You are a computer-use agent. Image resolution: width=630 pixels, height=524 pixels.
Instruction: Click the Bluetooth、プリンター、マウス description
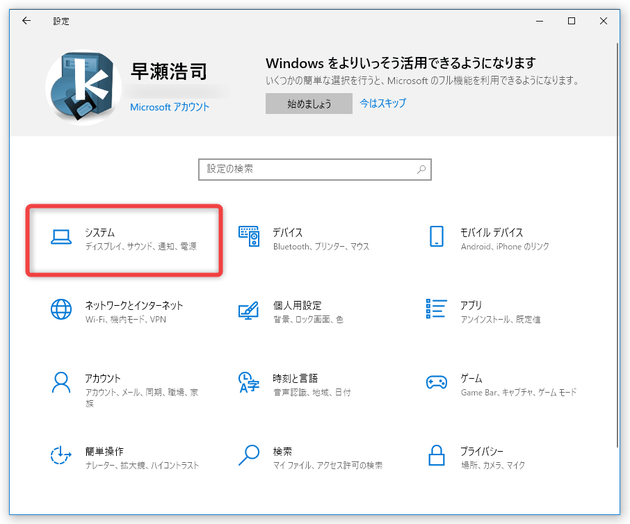321,246
